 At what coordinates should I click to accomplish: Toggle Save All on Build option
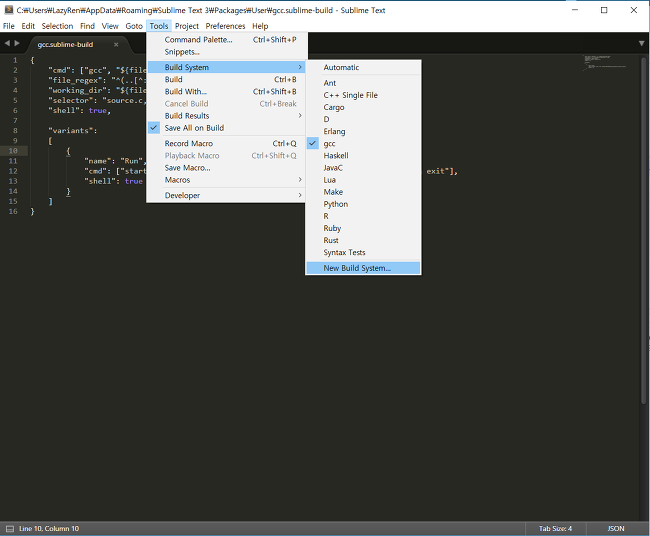pos(226,128)
